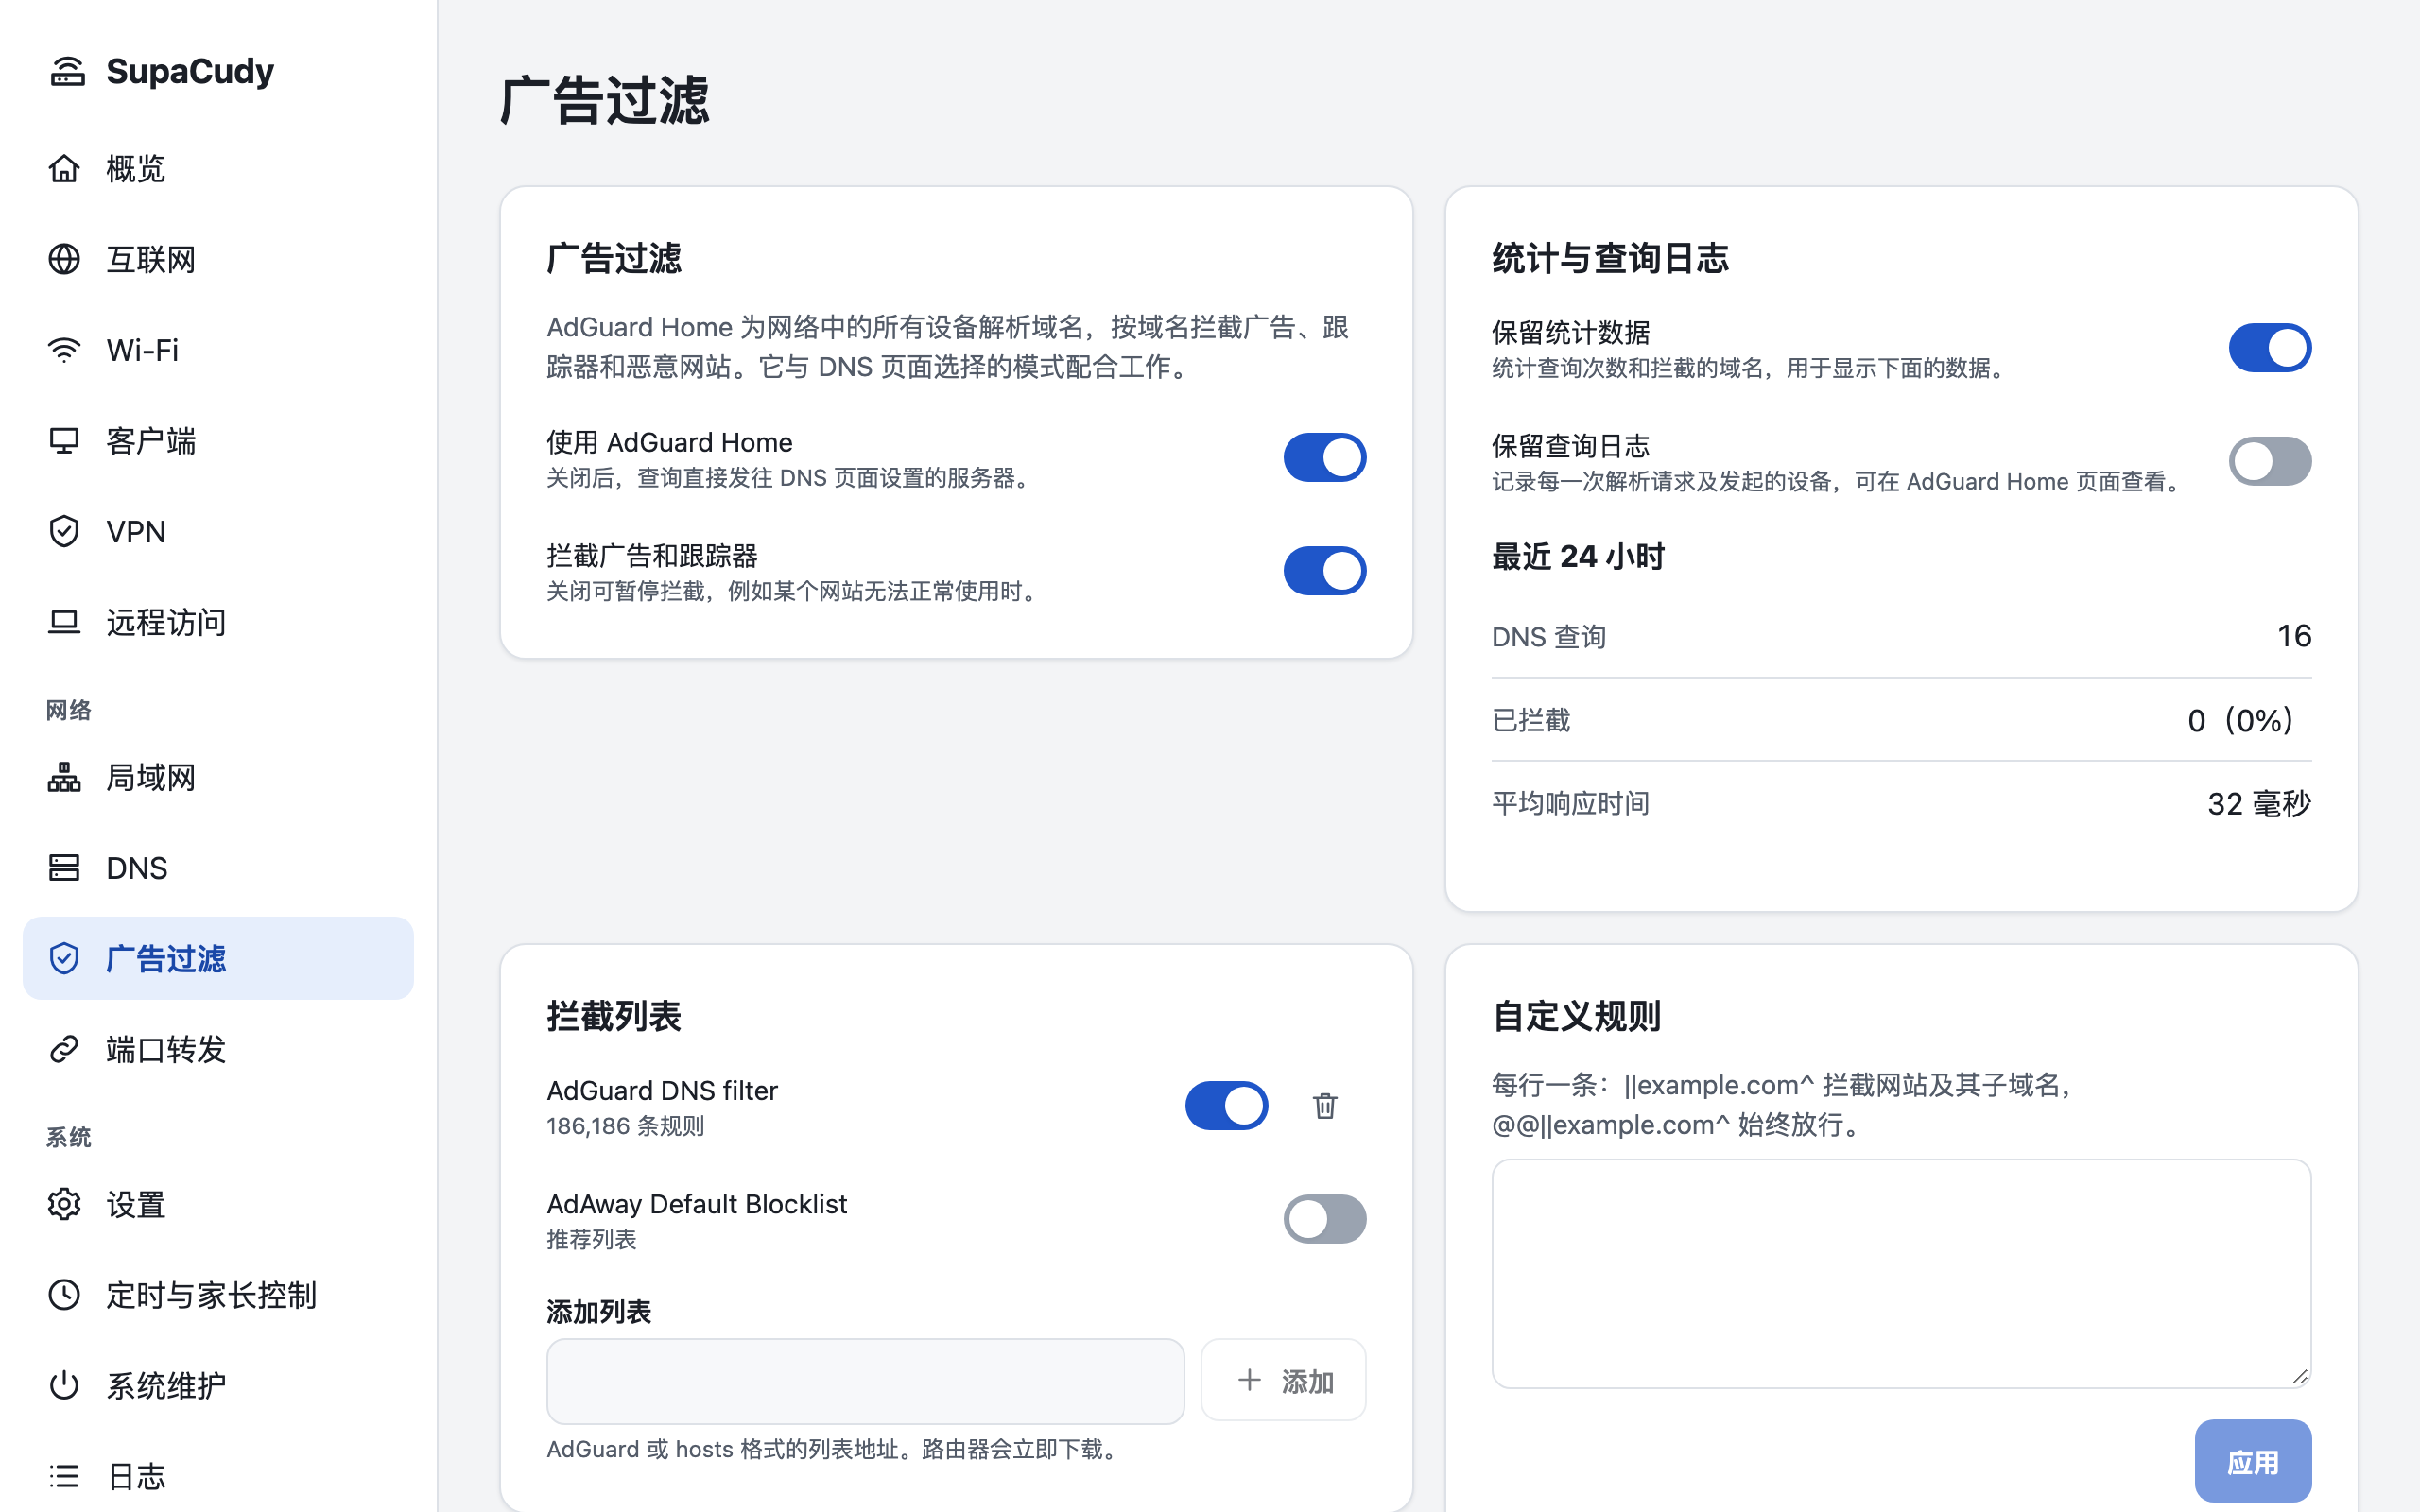Open 端口转发 in the sidebar

tap(218, 1049)
